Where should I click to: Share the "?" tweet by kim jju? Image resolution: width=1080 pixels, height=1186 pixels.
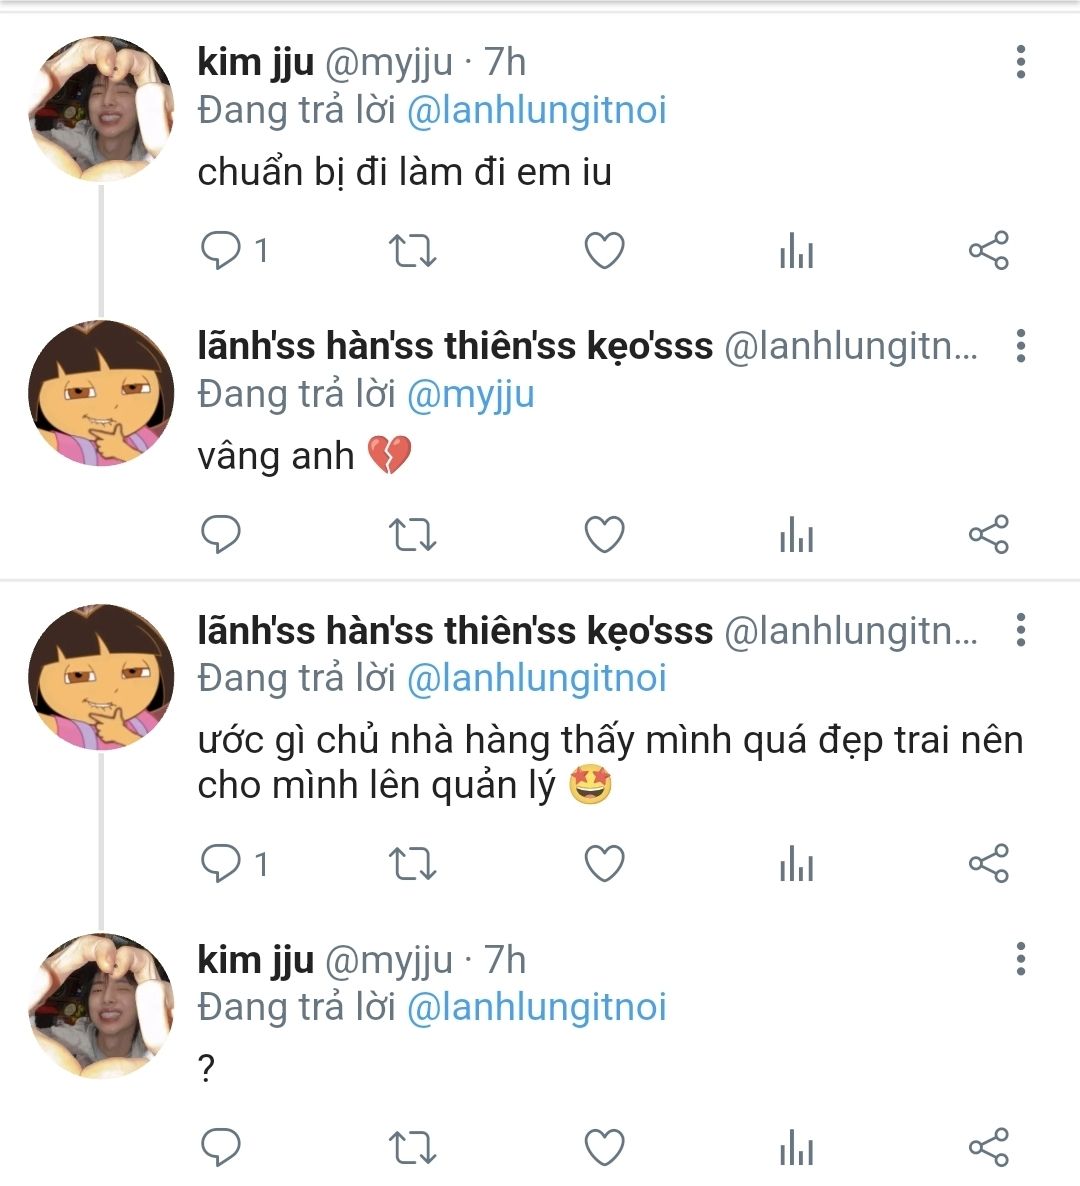(989, 1147)
